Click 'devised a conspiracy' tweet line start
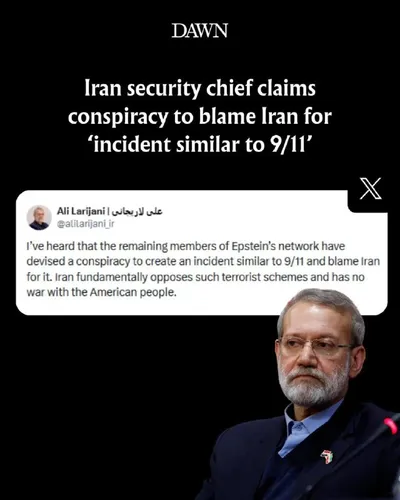The image size is (400, 500). tap(78, 261)
